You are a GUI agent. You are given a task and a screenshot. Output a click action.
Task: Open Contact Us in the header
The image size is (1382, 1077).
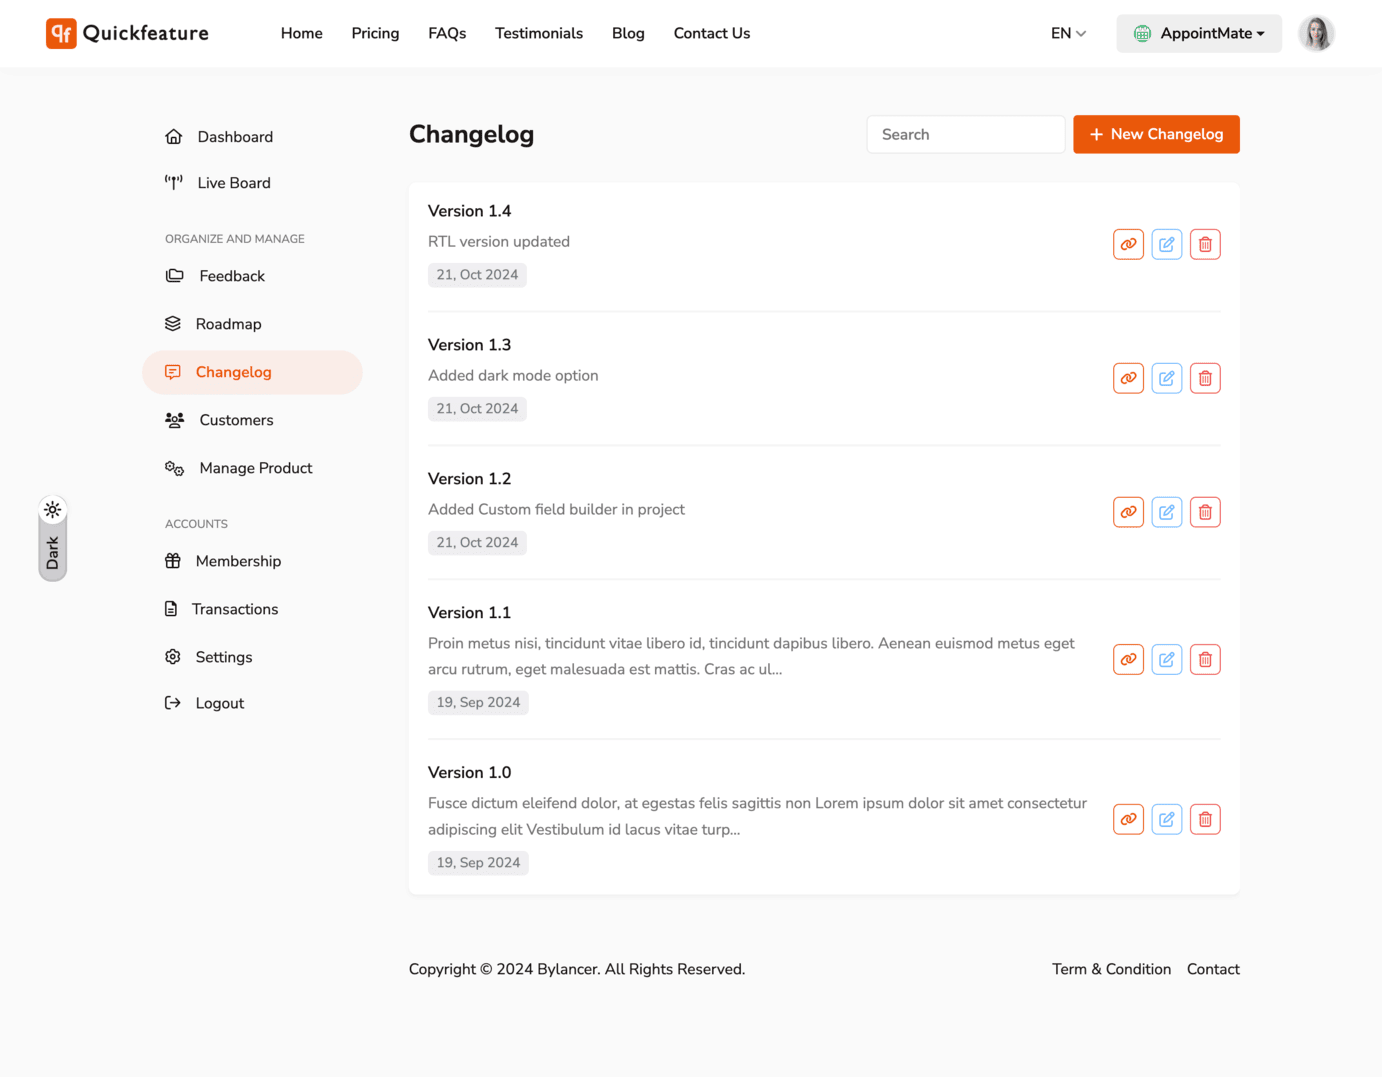[712, 33]
